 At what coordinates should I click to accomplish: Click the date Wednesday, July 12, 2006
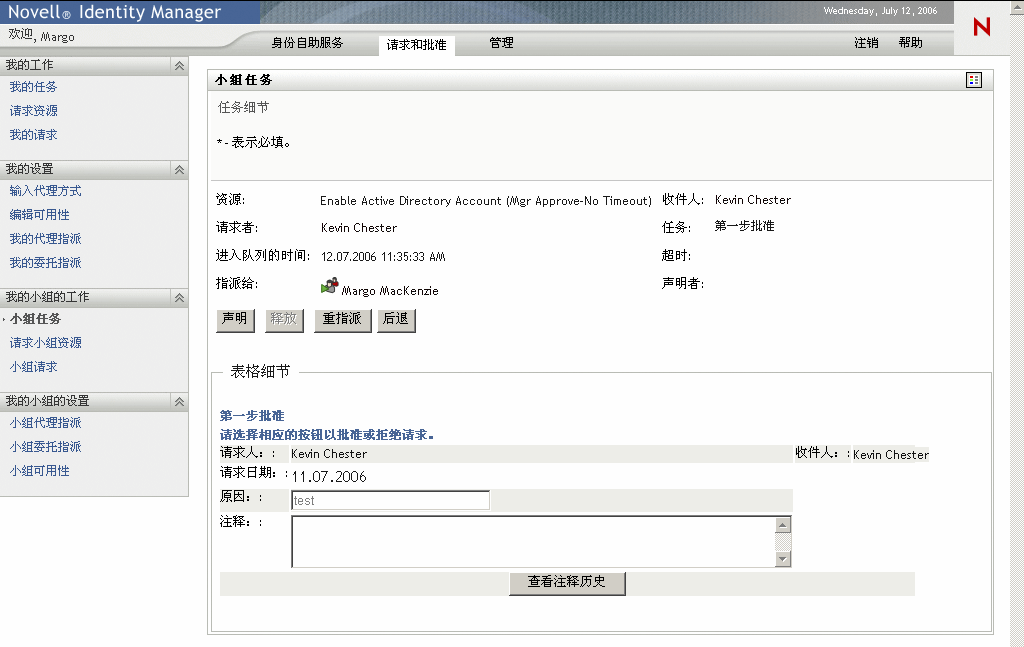(x=880, y=10)
